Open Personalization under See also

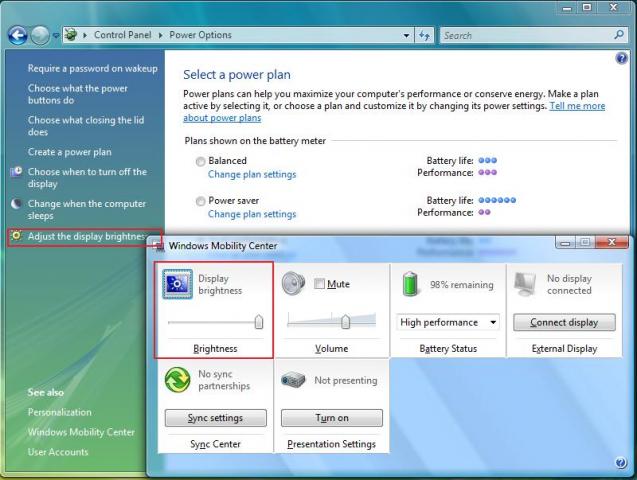(x=59, y=412)
